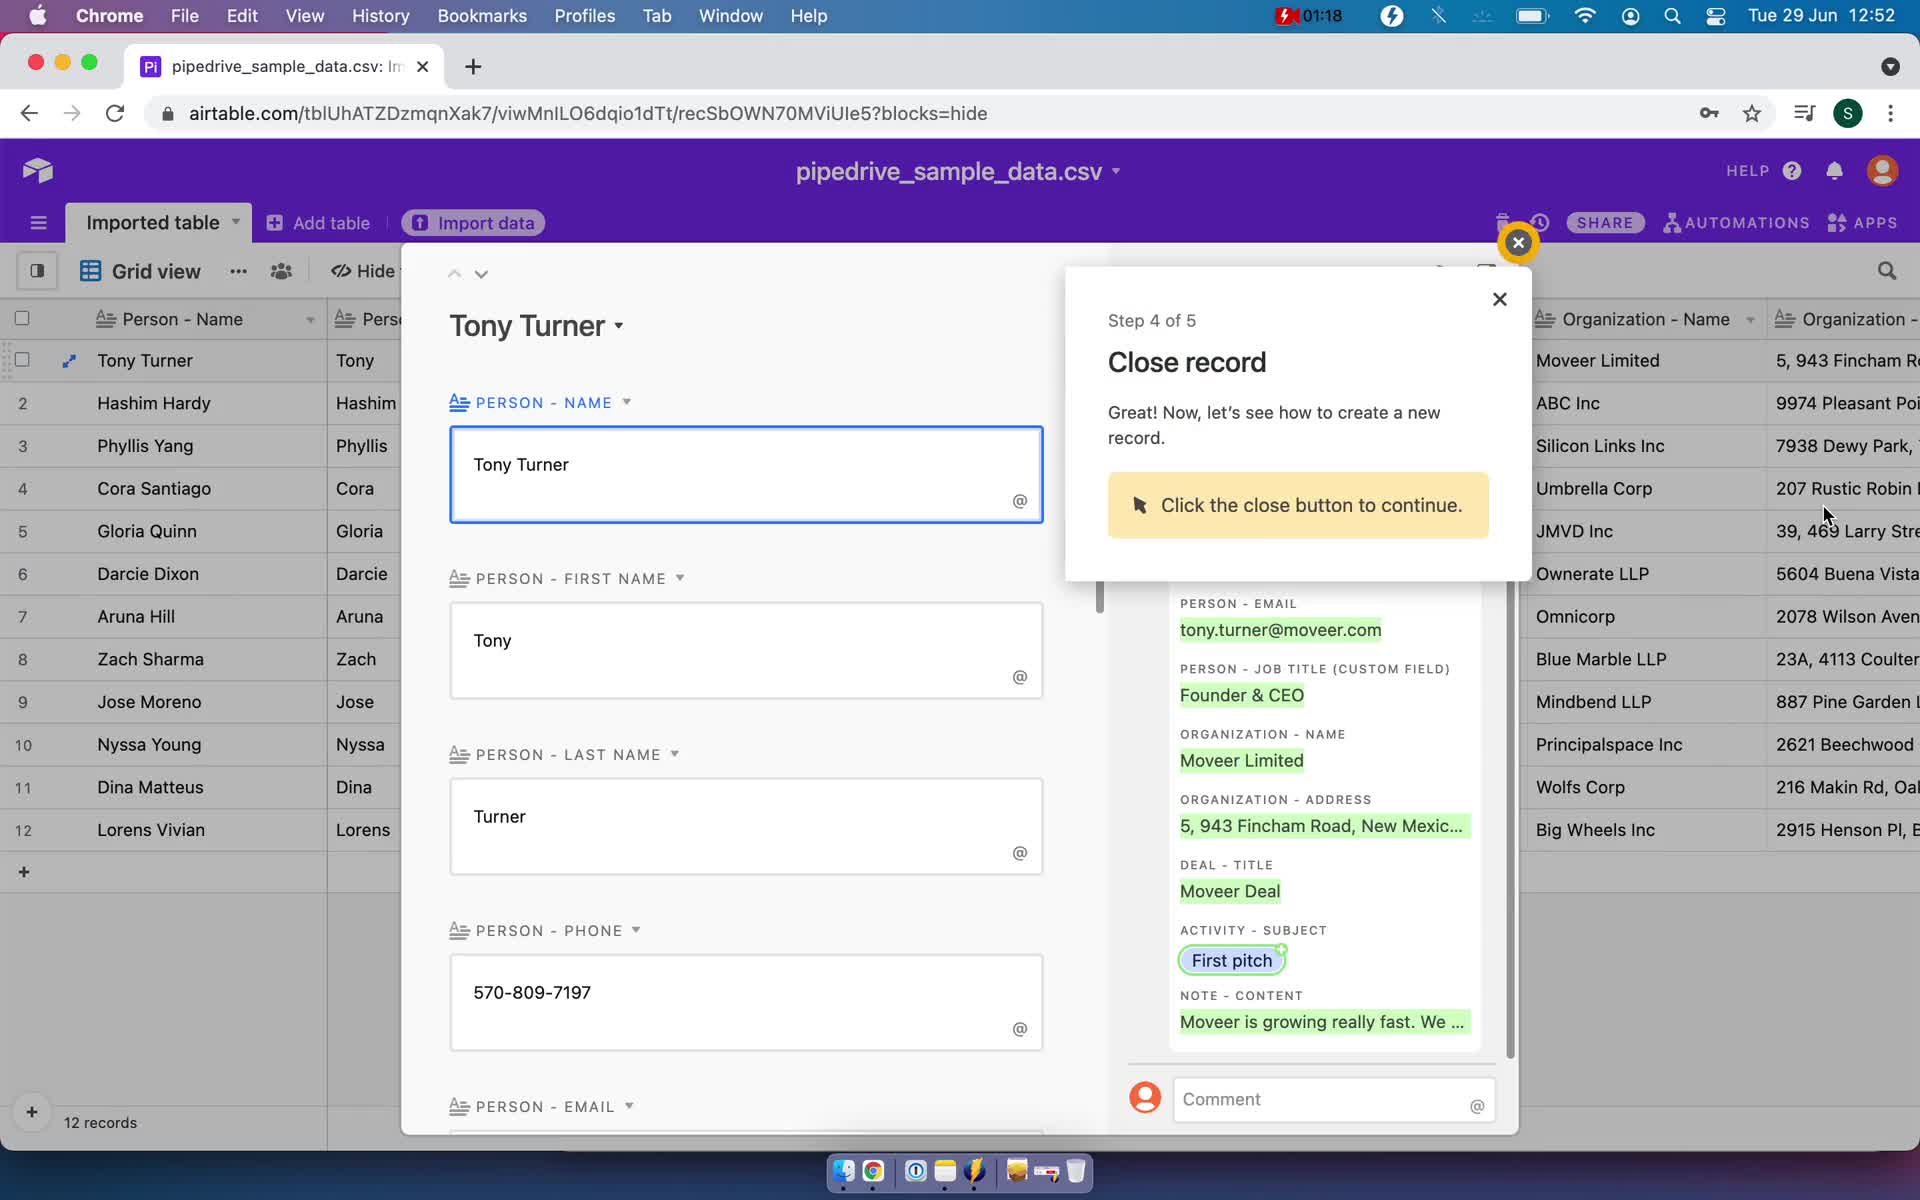The image size is (1920, 1200).
Task: Open the Profiles menu
Action: [585, 16]
